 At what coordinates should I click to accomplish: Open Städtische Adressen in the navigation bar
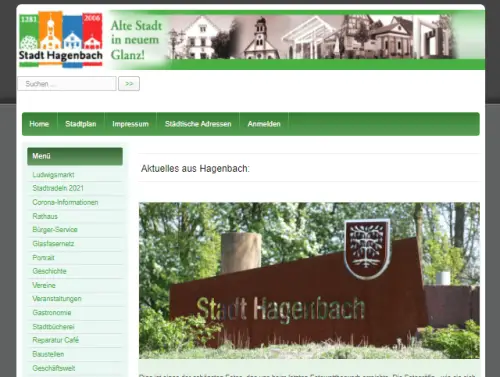[198, 124]
